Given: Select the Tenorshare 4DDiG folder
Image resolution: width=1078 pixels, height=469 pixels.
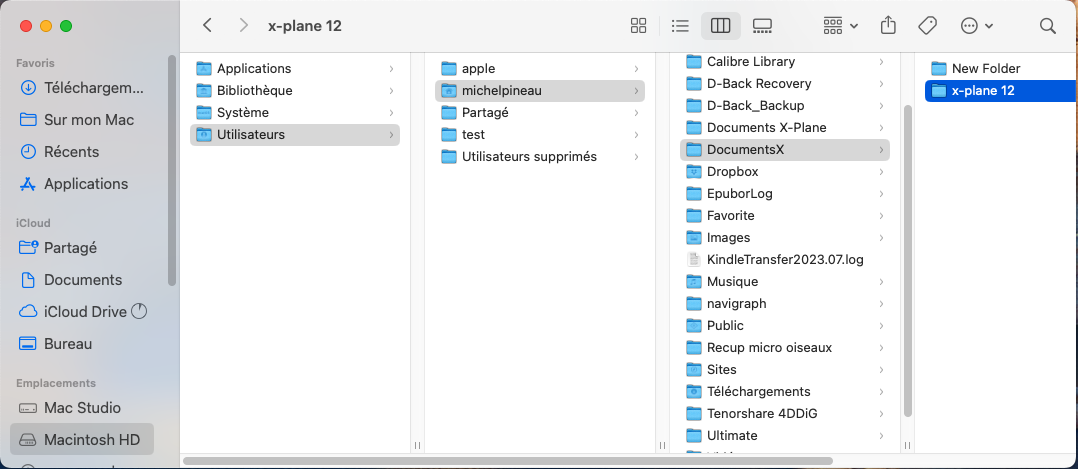Looking at the screenshot, I should [784, 413].
